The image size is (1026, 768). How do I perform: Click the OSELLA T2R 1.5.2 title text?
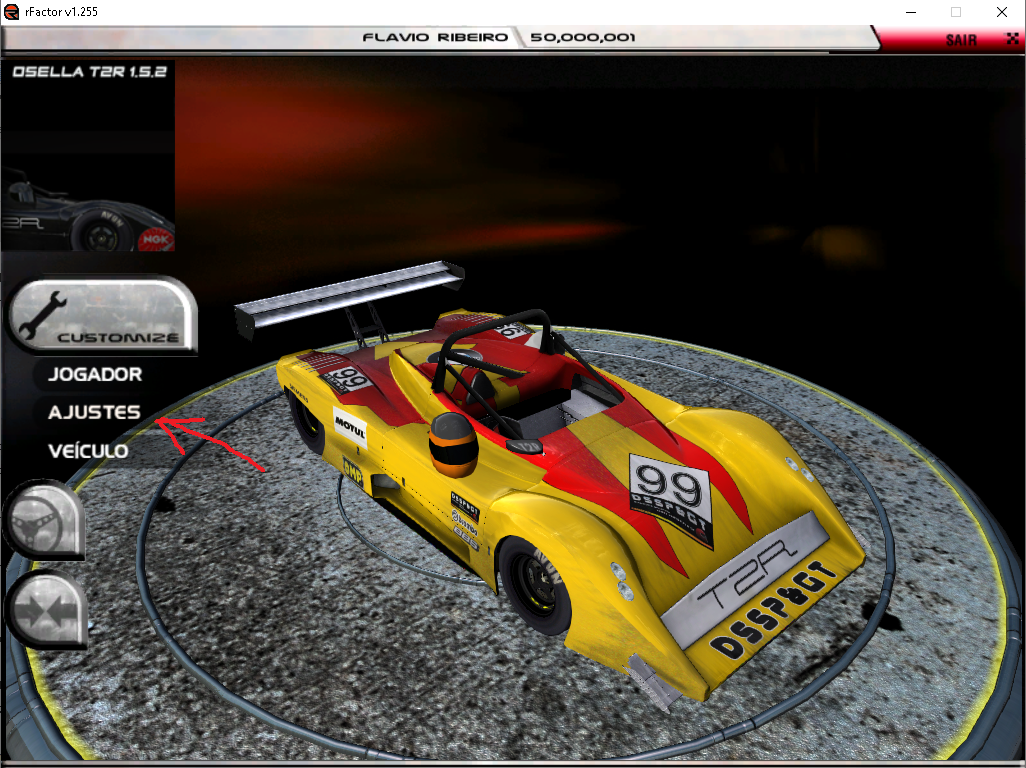(90, 71)
